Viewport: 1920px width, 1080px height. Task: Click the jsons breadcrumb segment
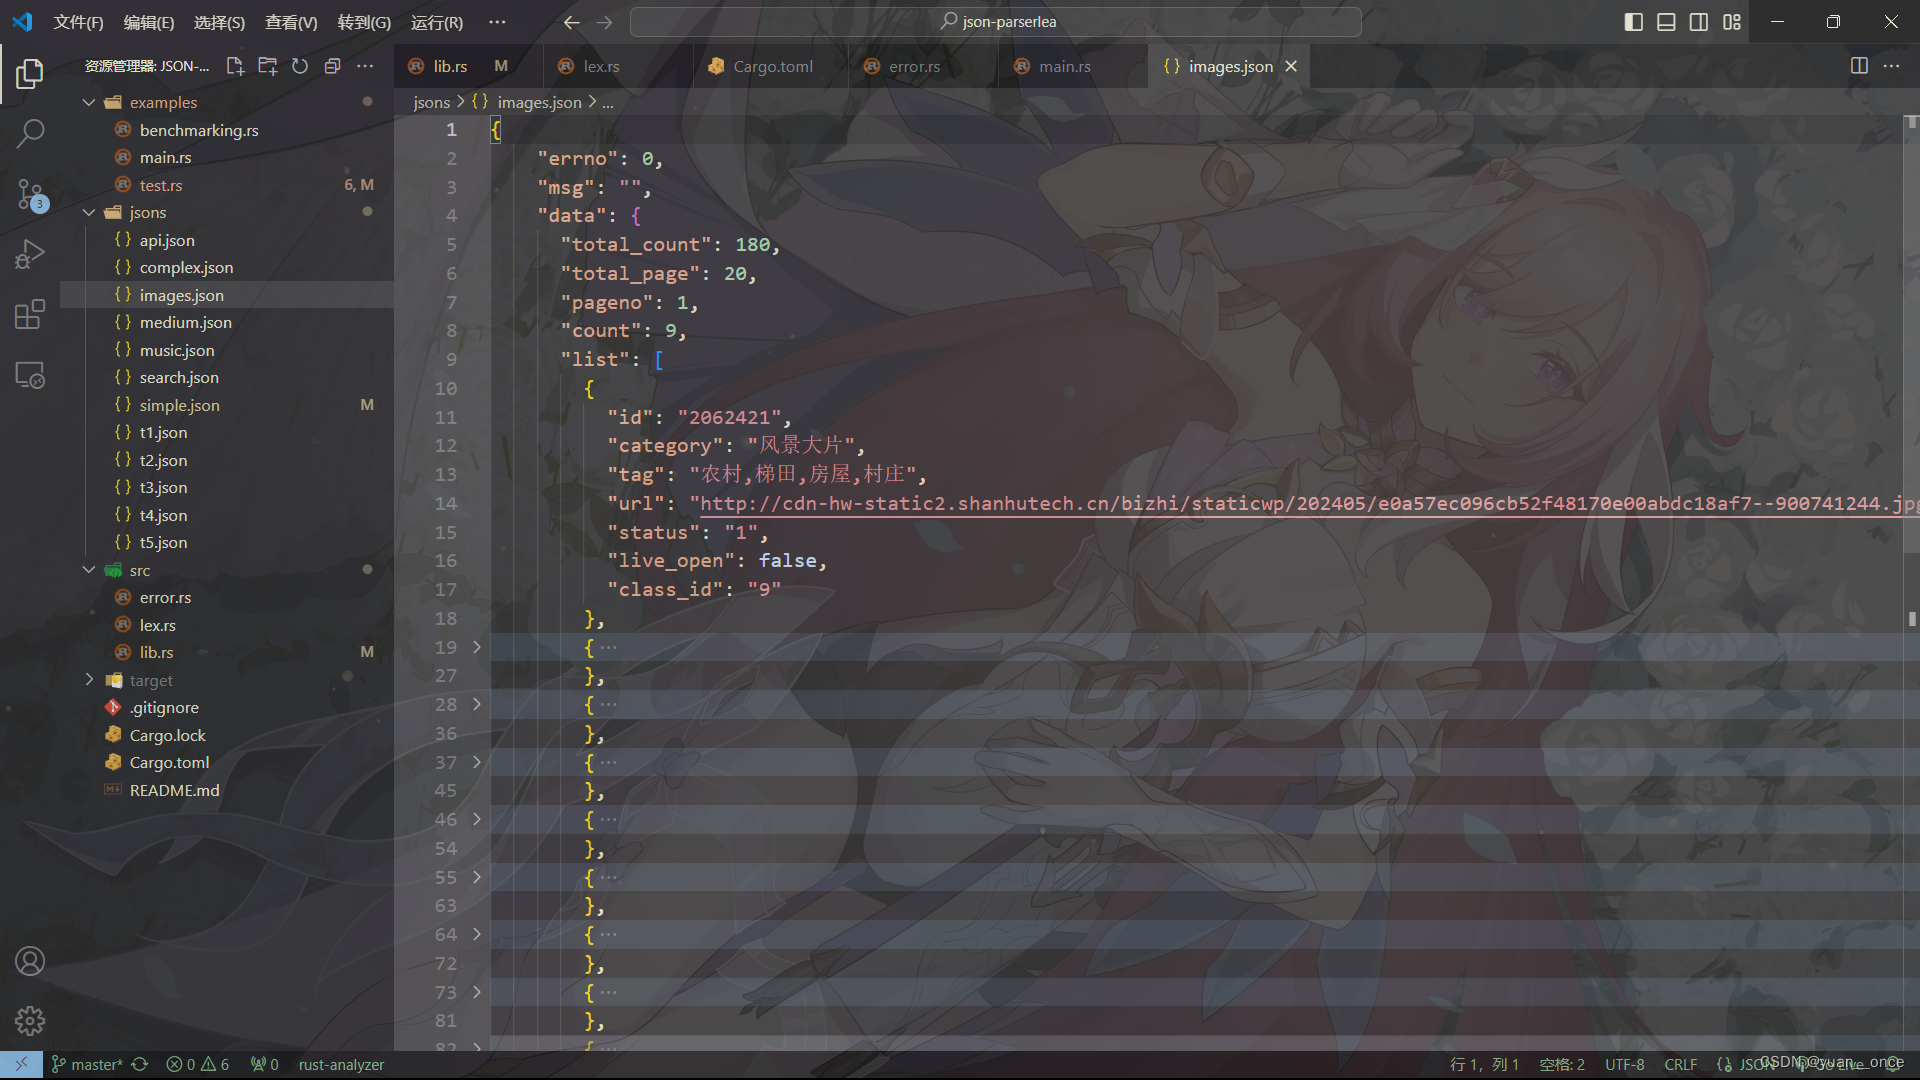[431, 102]
